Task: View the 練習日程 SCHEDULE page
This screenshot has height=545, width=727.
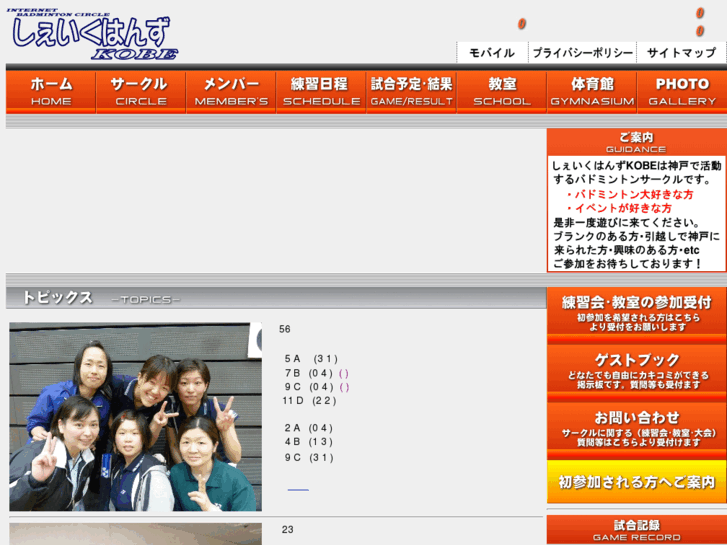Action: pos(321,92)
